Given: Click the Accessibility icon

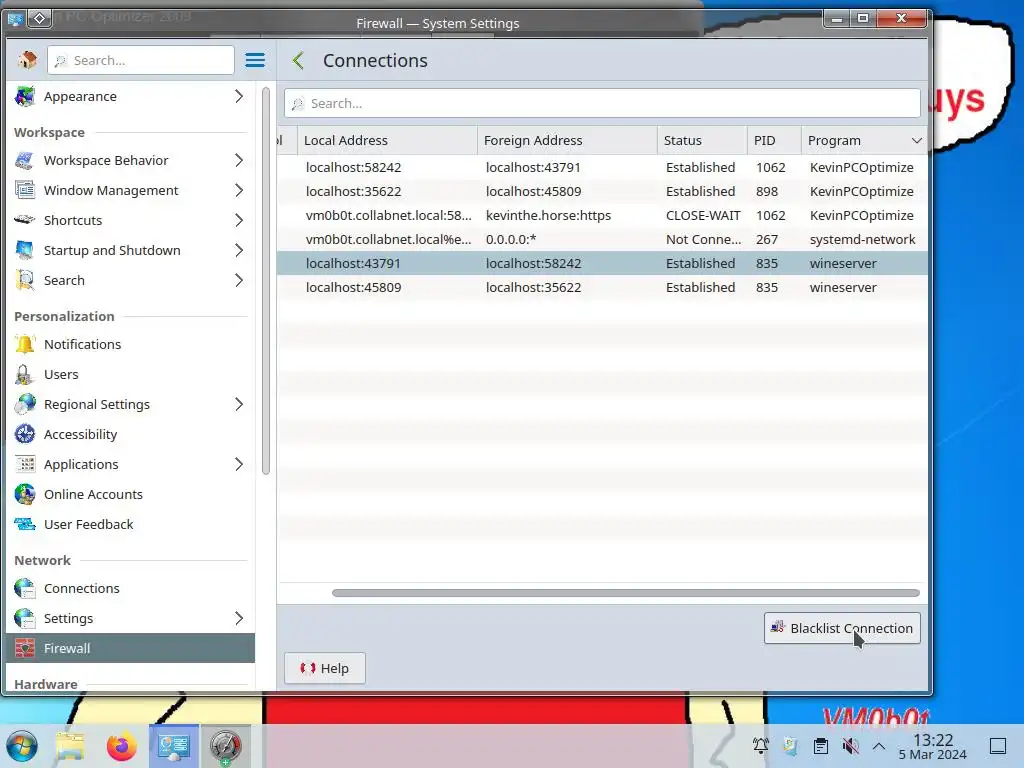Looking at the screenshot, I should coord(25,434).
